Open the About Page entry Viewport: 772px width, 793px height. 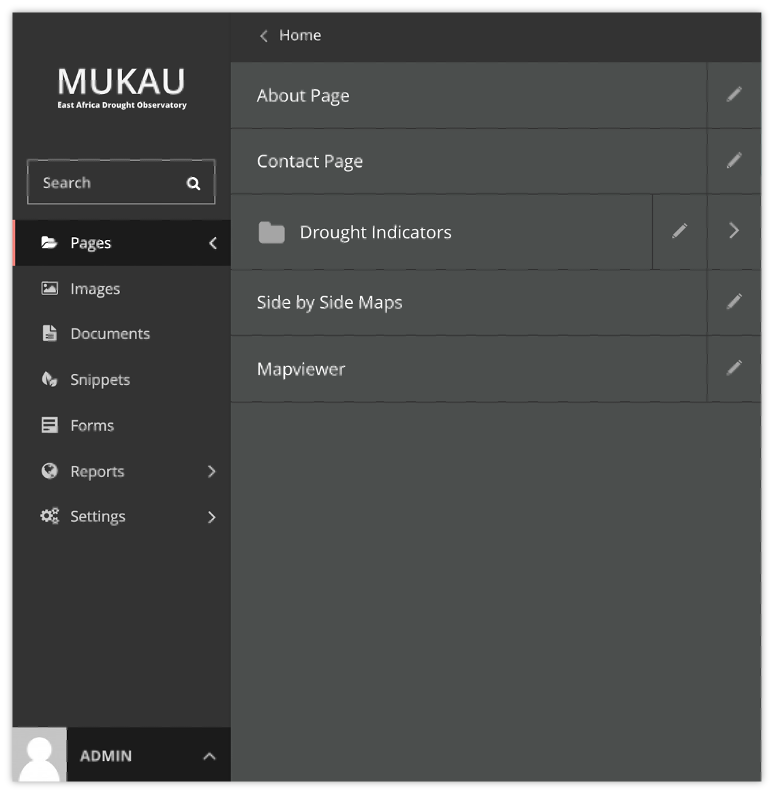(x=468, y=95)
